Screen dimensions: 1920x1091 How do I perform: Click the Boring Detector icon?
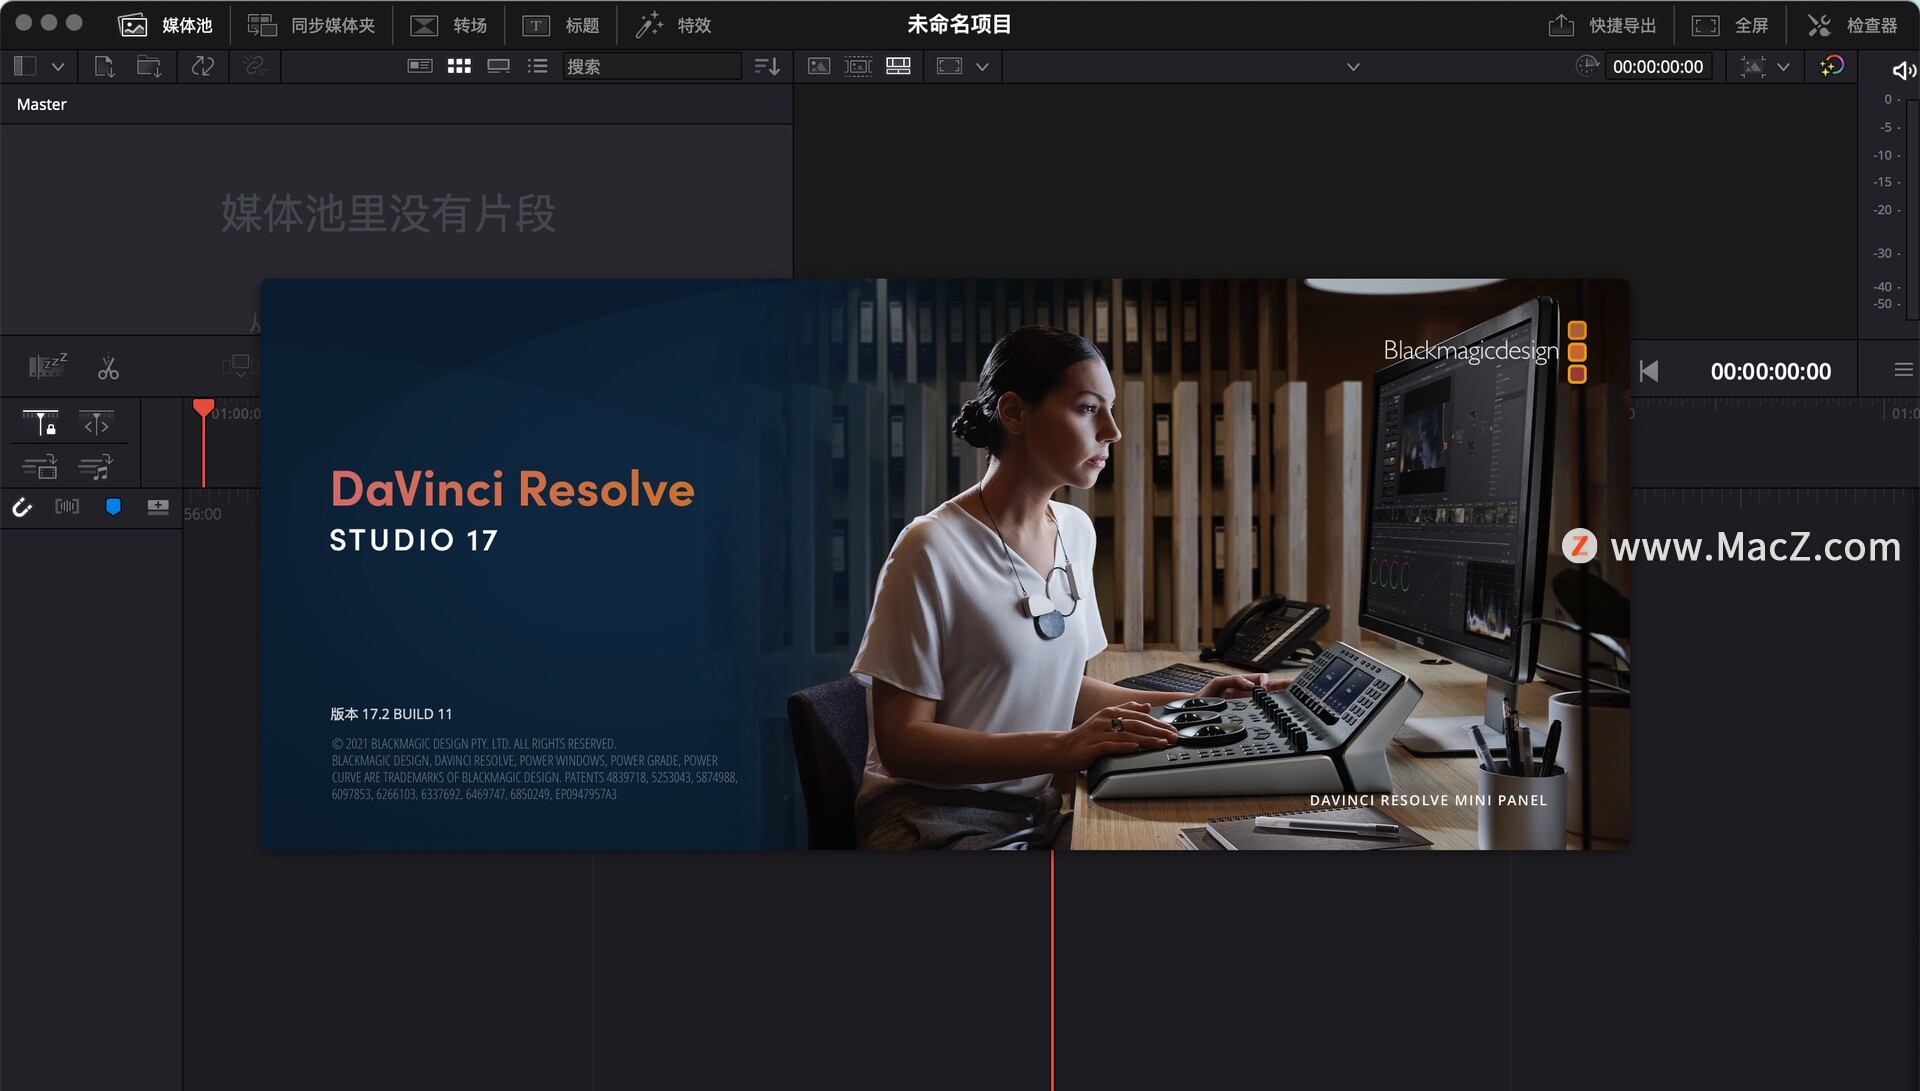pos(47,366)
